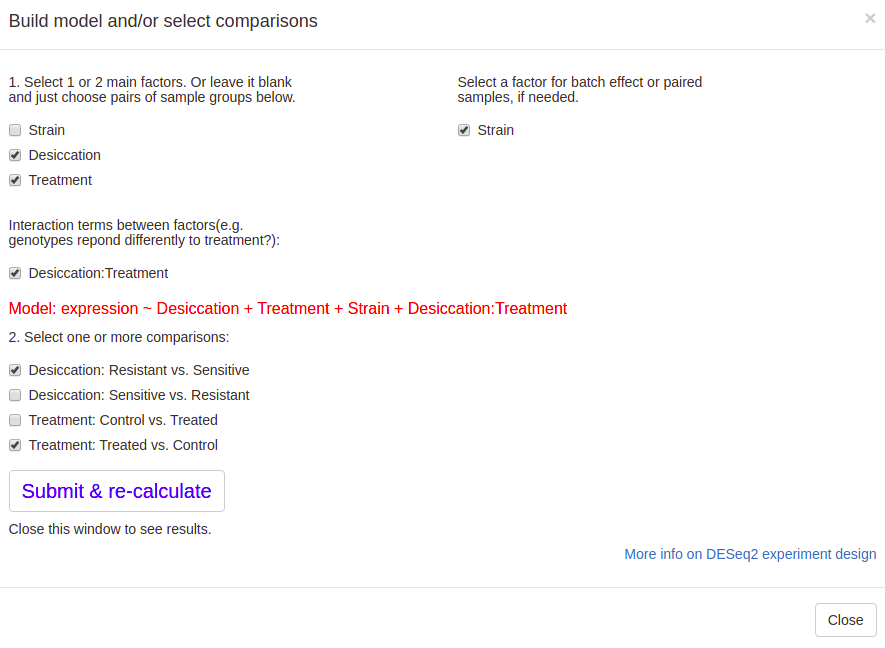Select comparison Desiccation: Sensitive vs. Resistant

[15, 395]
